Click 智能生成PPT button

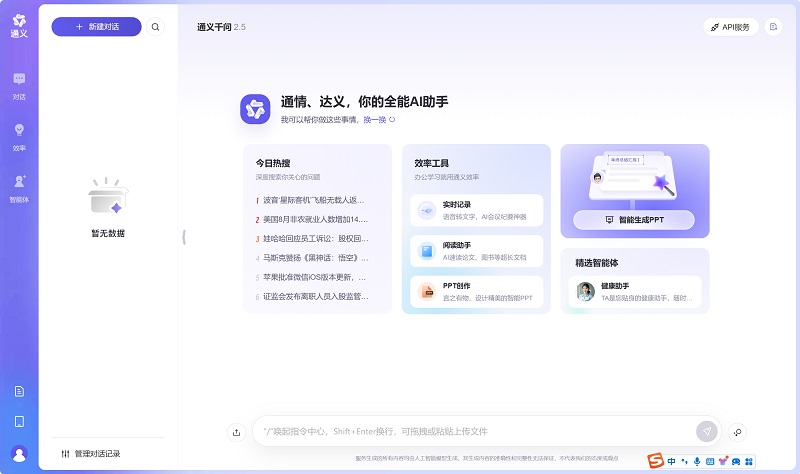[634, 220]
